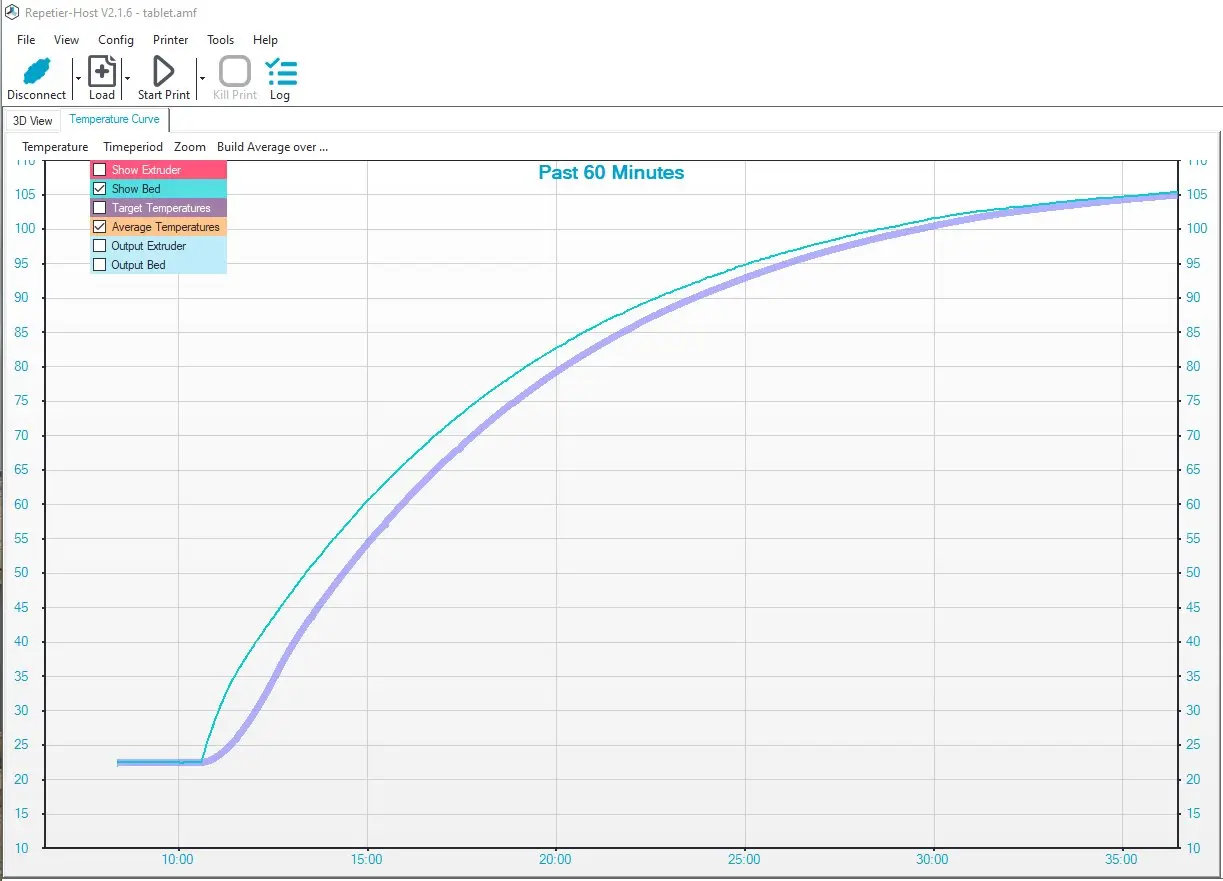Uncheck the Average Temperatures checkbox
Screen dimensions: 1223x881
(x=100, y=227)
